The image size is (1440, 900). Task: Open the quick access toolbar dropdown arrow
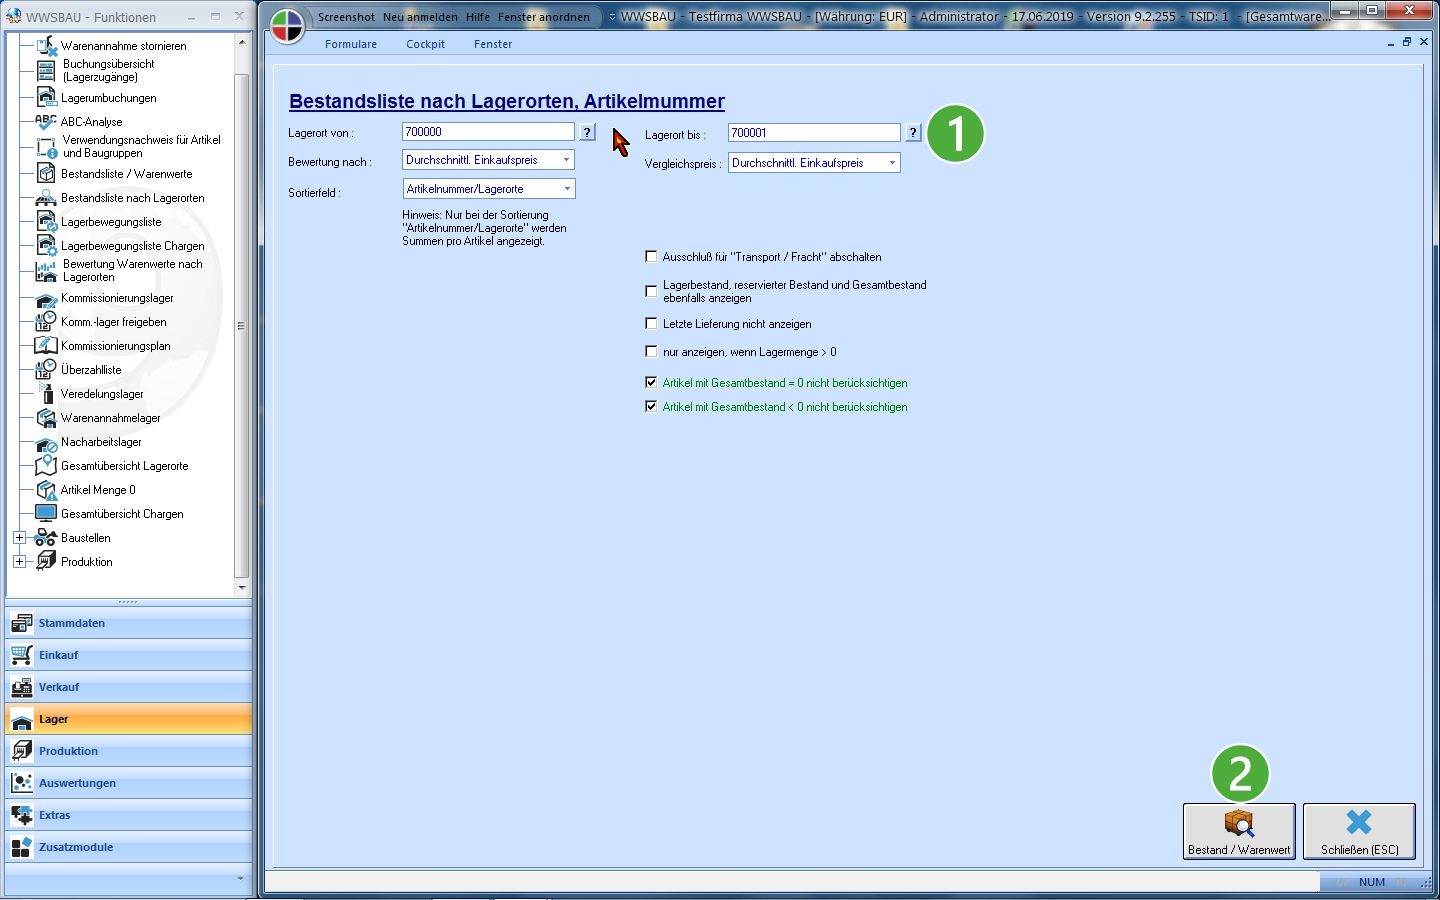click(x=612, y=17)
